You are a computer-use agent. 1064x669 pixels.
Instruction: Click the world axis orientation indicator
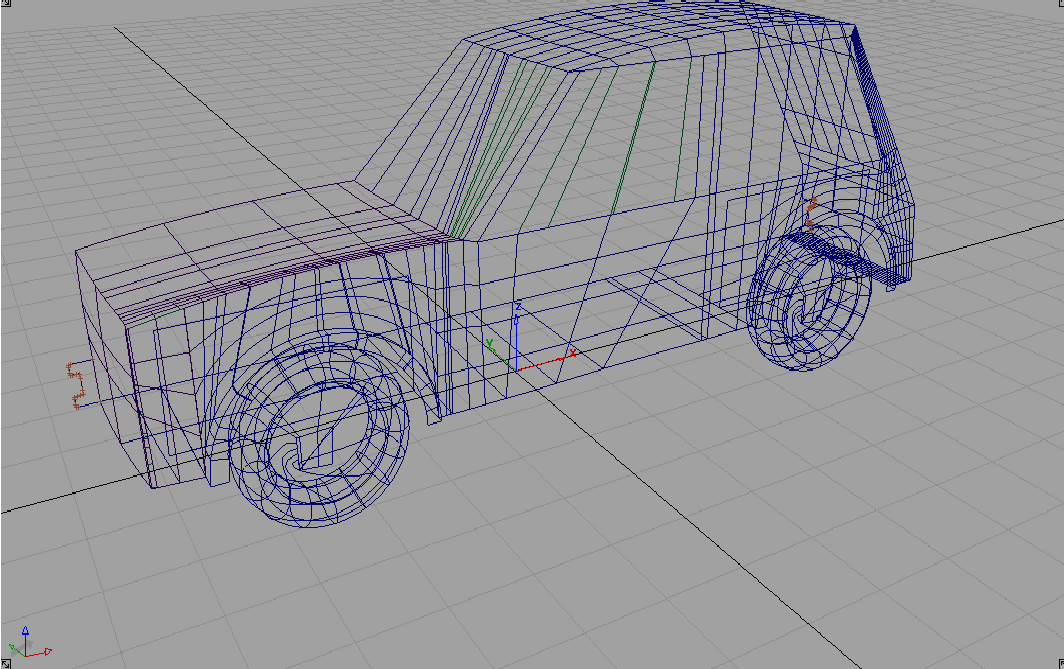pyautogui.click(x=29, y=642)
